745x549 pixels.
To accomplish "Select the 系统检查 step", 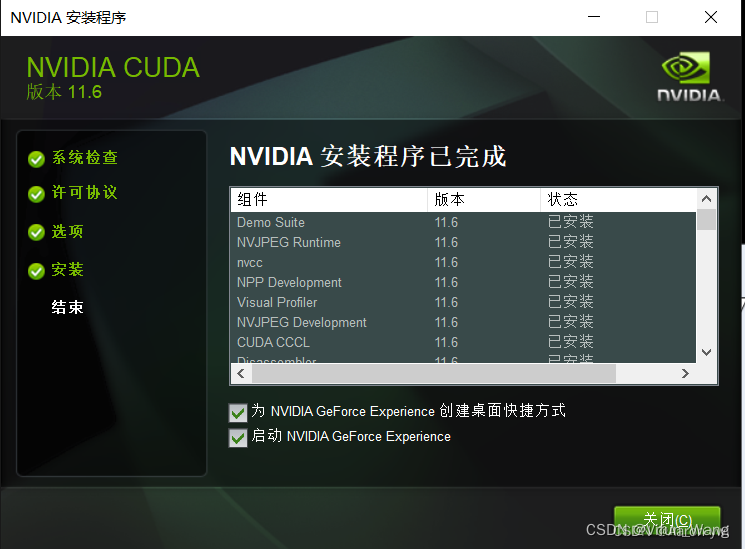I will tap(85, 158).
